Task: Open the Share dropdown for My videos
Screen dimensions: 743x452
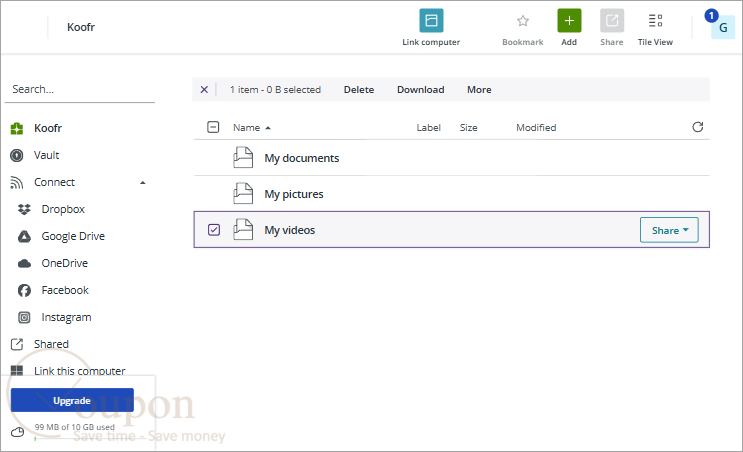Action: (x=669, y=230)
